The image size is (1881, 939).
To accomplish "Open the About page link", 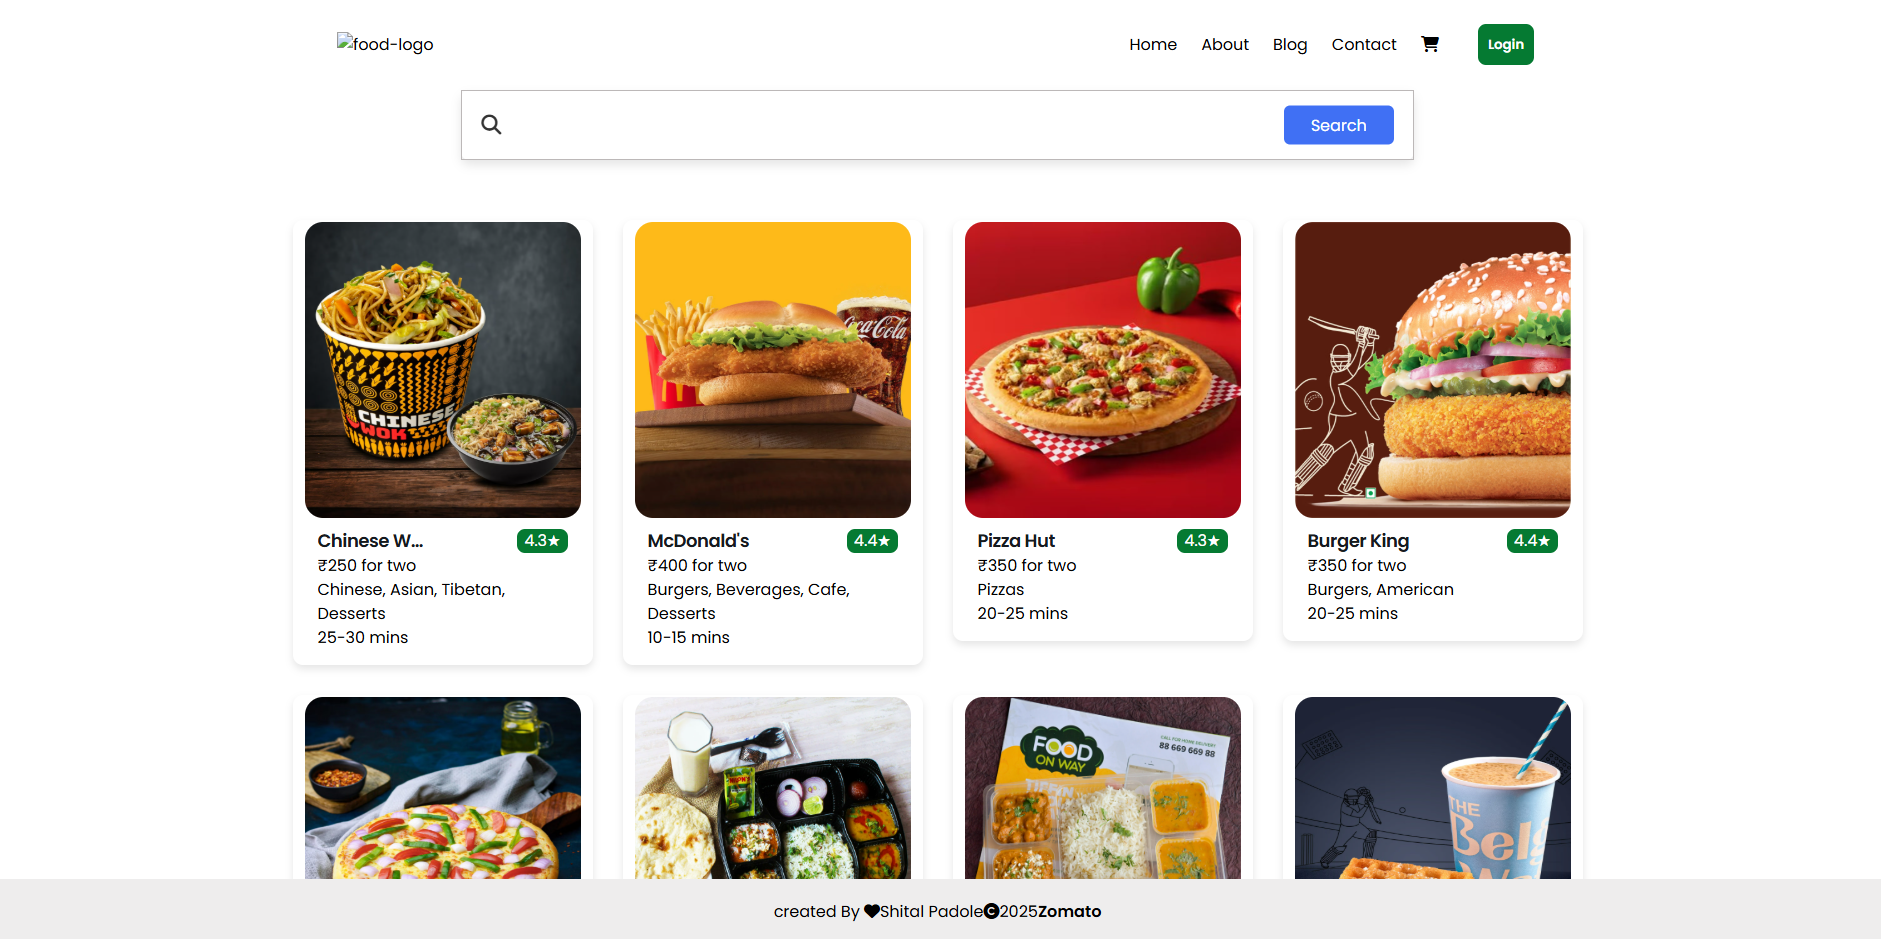I will [1224, 44].
